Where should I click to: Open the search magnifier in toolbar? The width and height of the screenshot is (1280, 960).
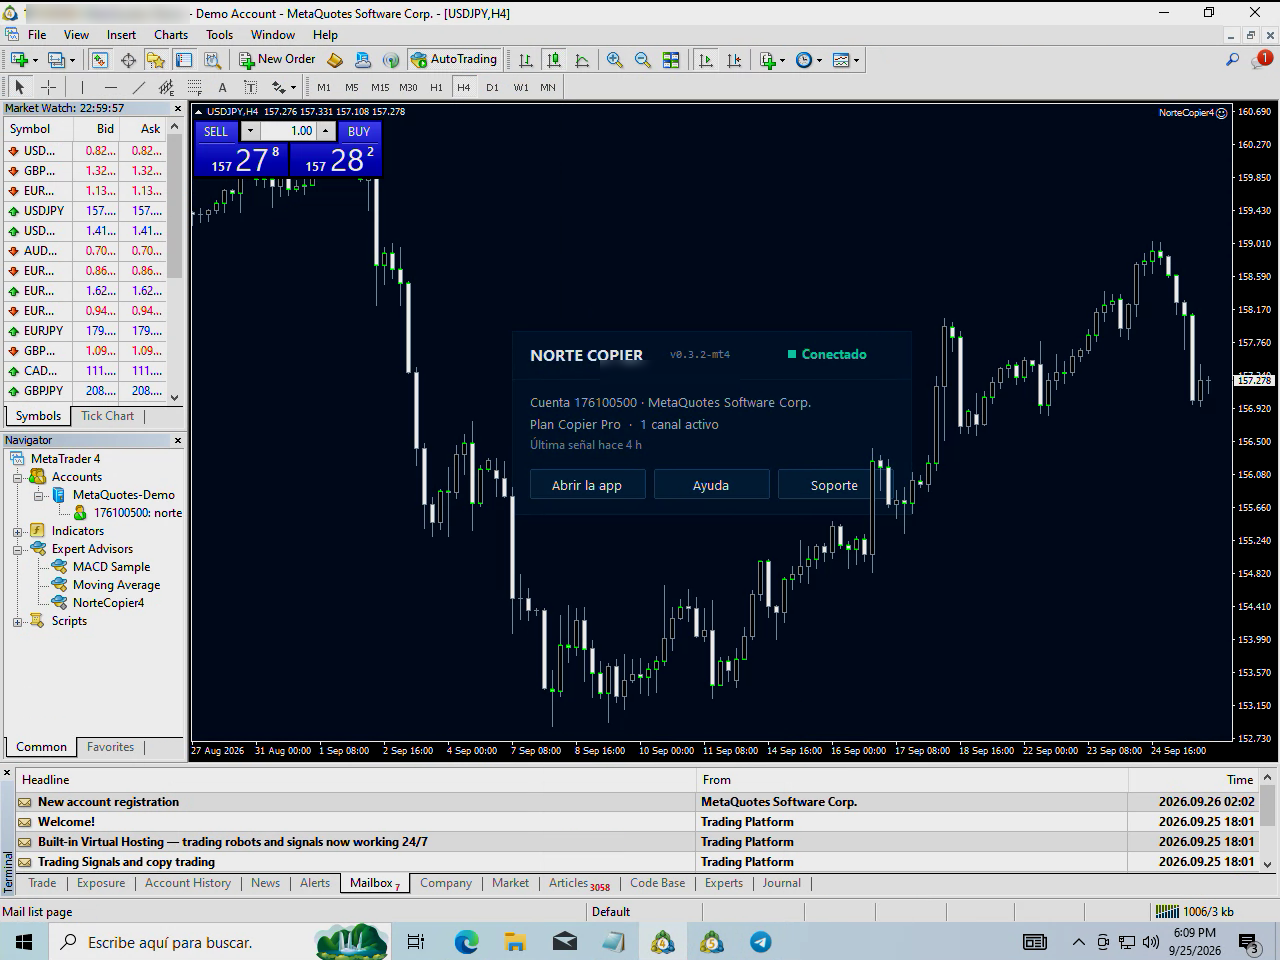point(1232,60)
